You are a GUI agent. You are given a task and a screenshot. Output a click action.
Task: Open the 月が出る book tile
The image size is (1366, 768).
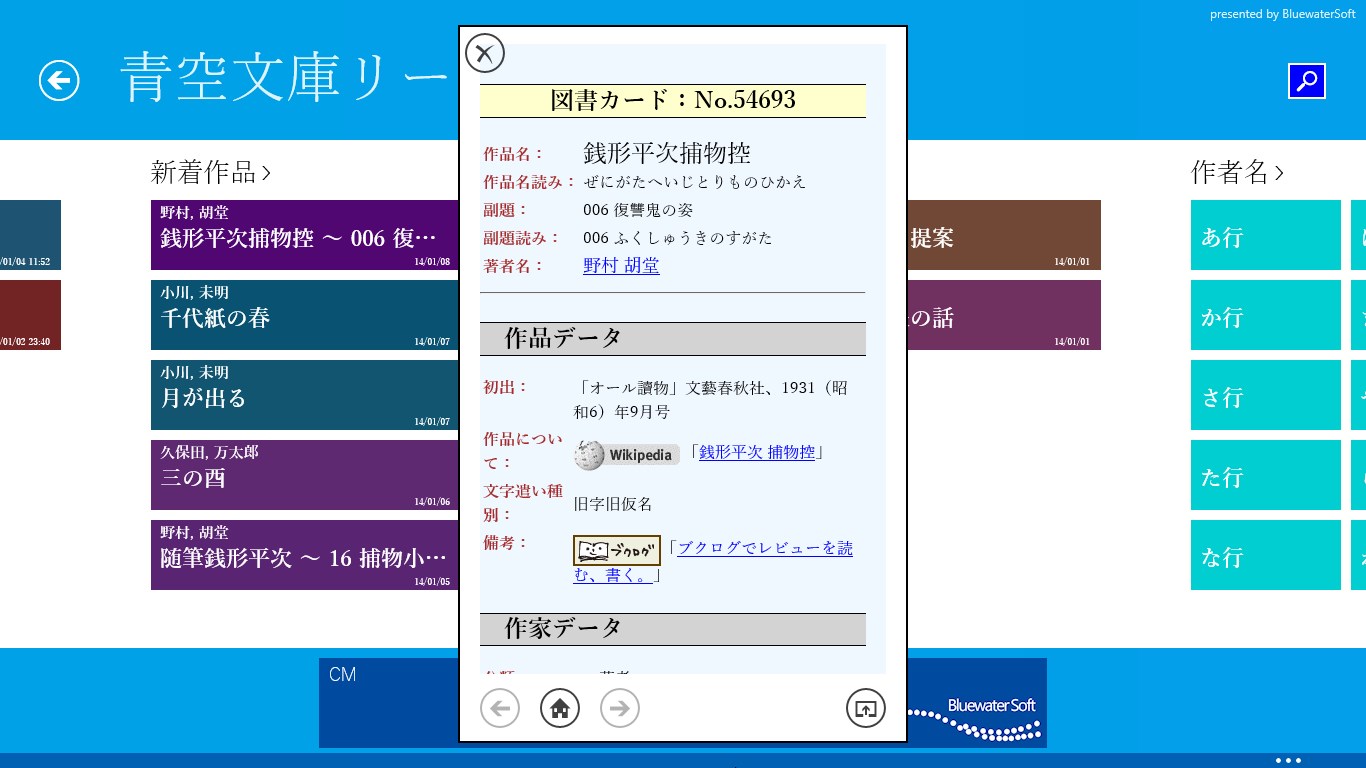tap(304, 395)
